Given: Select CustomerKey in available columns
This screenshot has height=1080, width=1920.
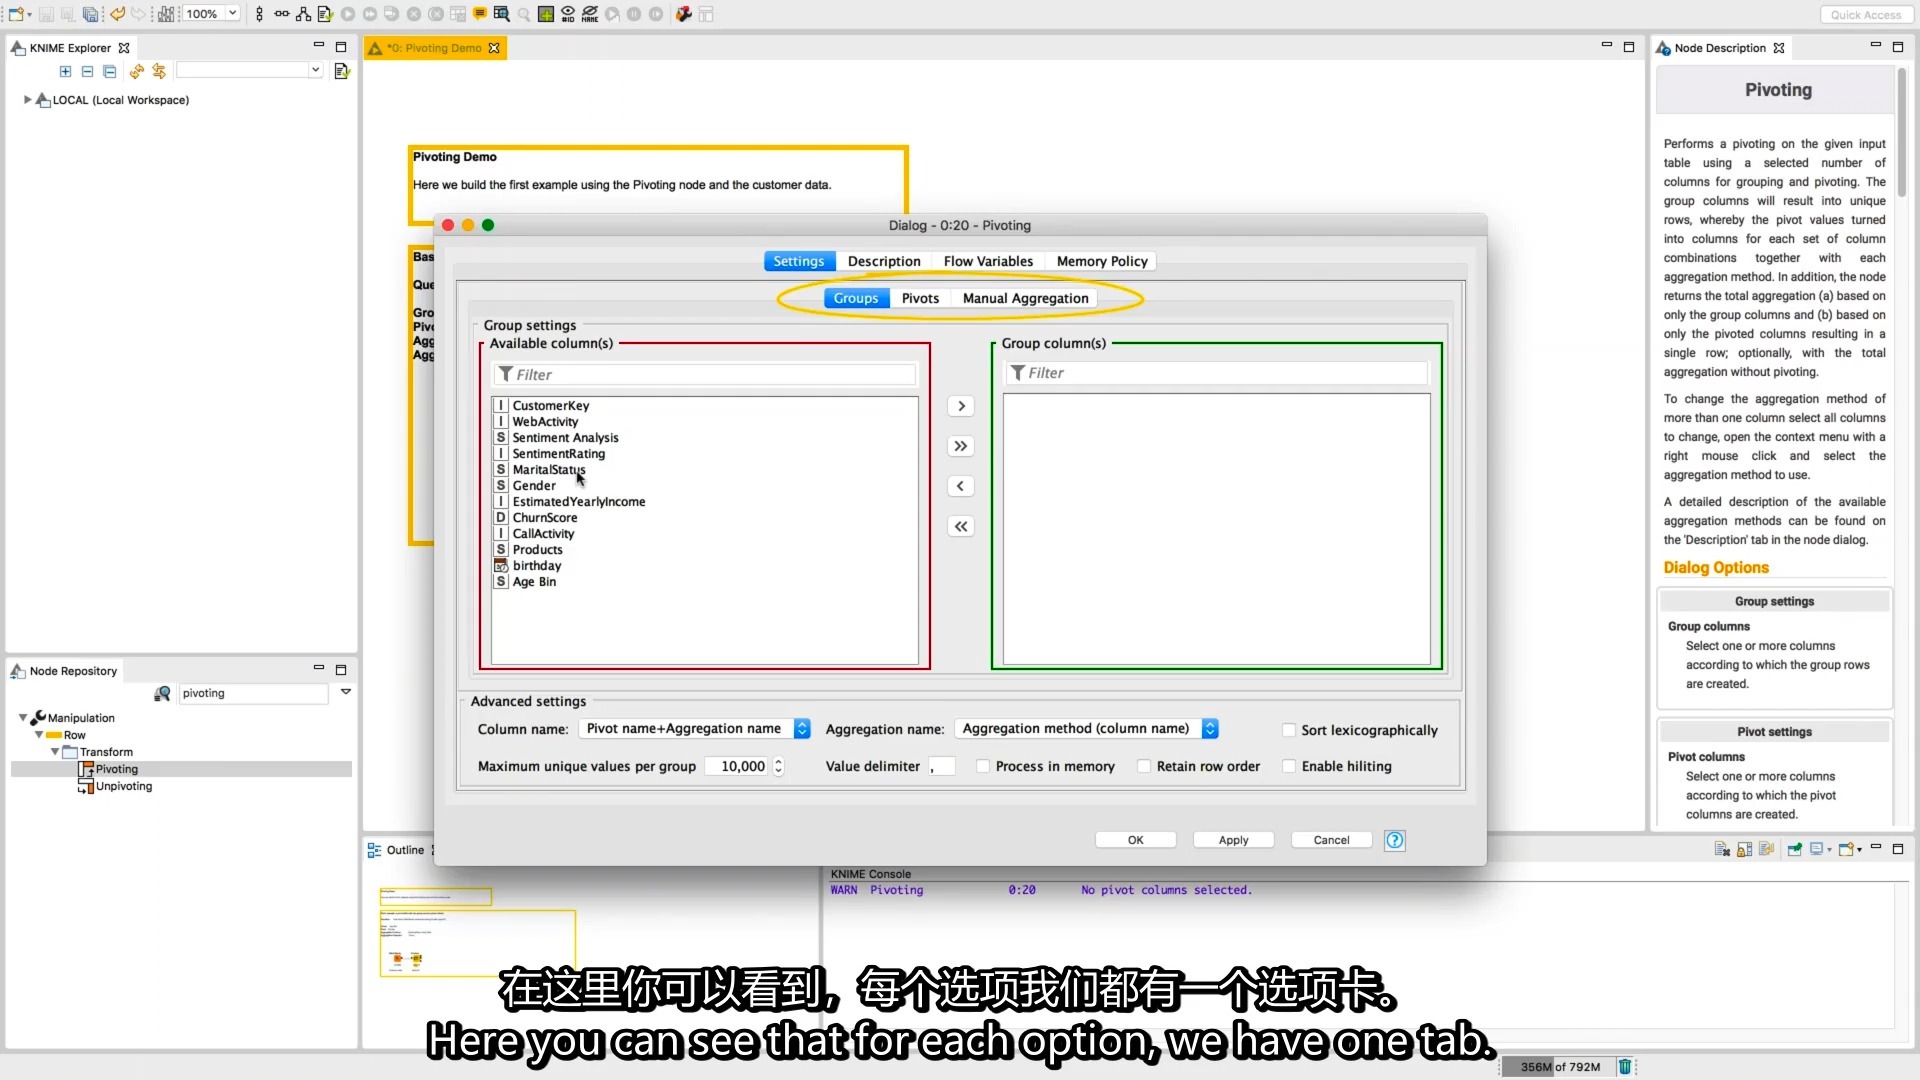Looking at the screenshot, I should click(x=551, y=406).
